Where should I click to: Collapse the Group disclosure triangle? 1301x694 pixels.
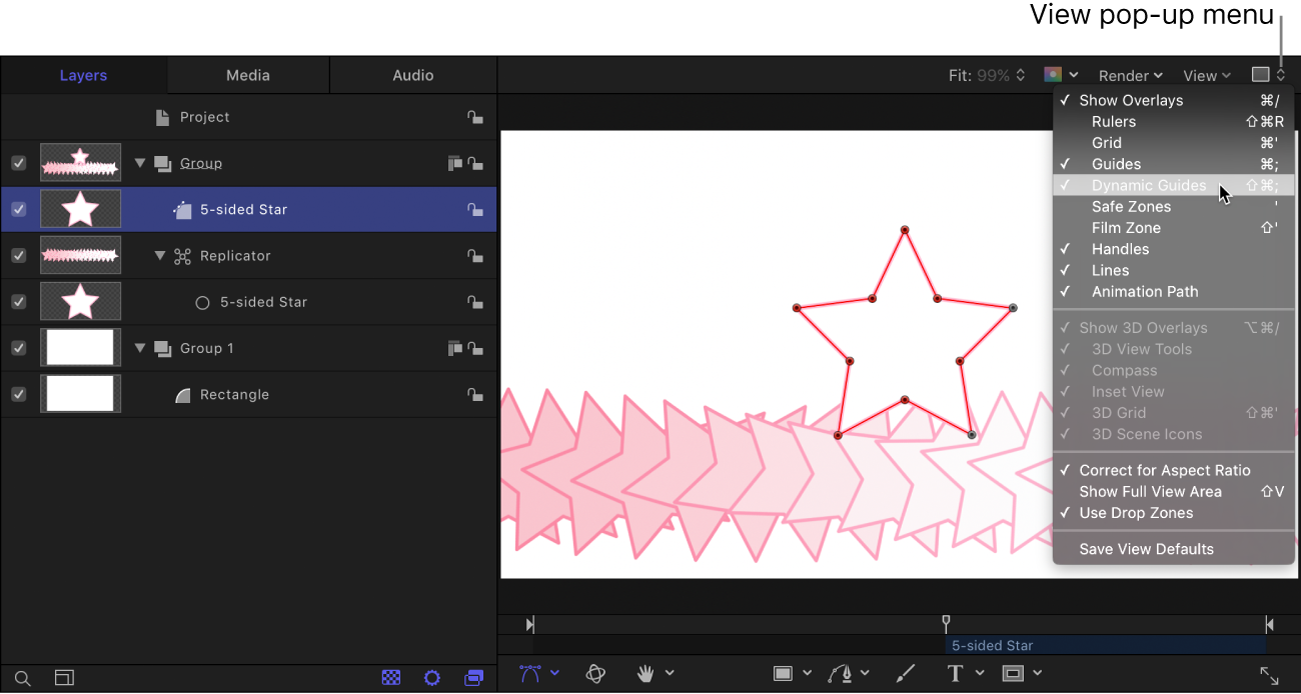click(x=140, y=163)
